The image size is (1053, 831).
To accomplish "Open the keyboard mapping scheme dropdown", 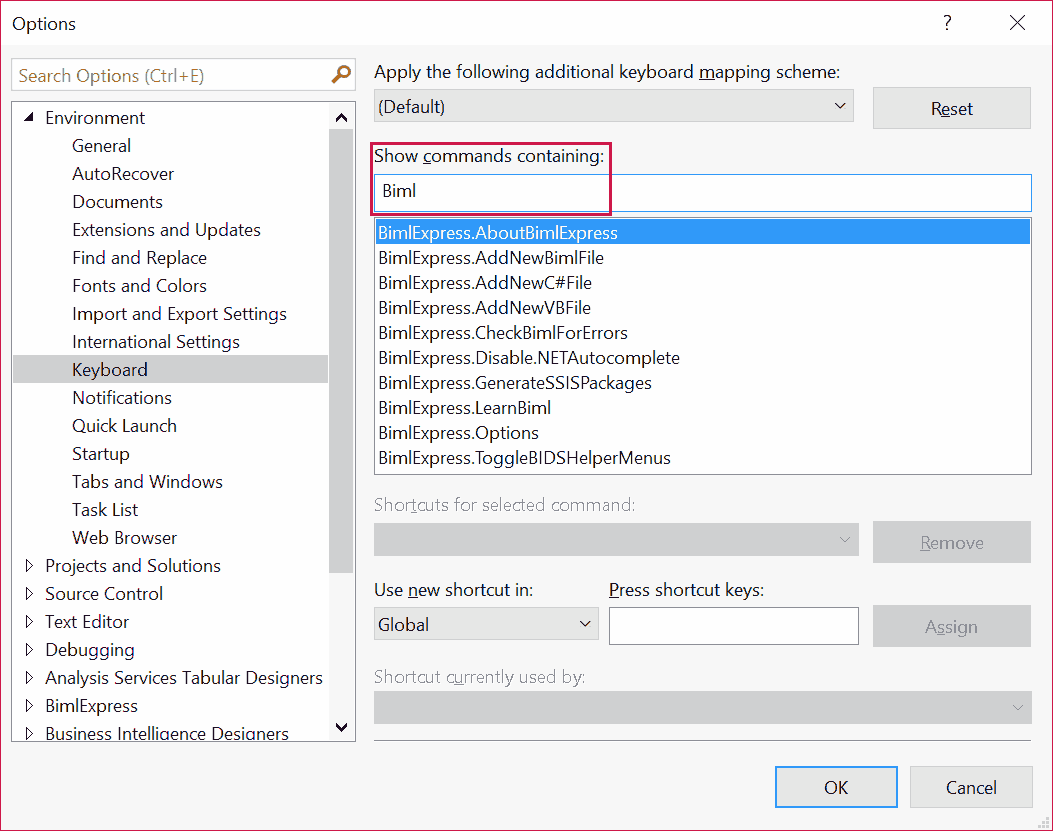I will point(613,106).
